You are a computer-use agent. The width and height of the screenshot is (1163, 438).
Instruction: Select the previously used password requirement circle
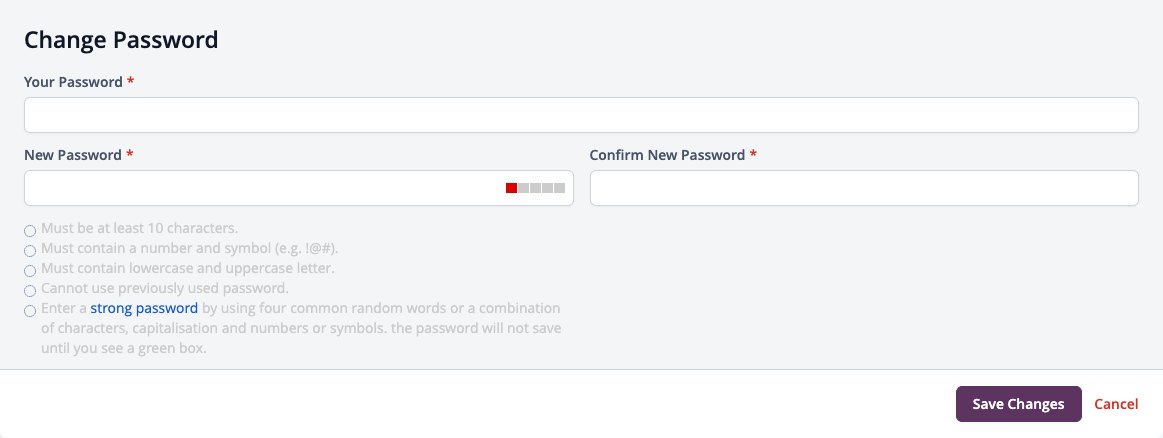(x=30, y=291)
